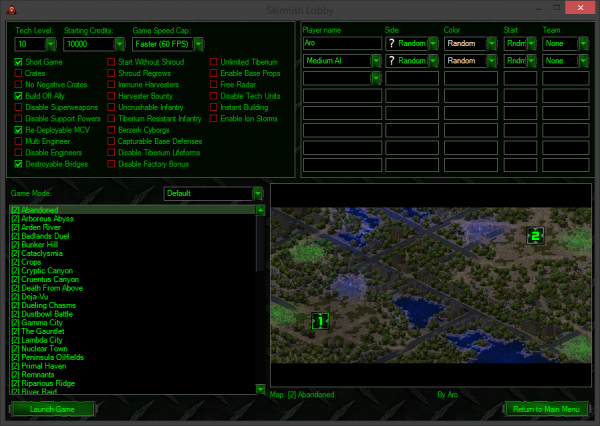Enable Multi Engineer checkbox

coord(18,141)
